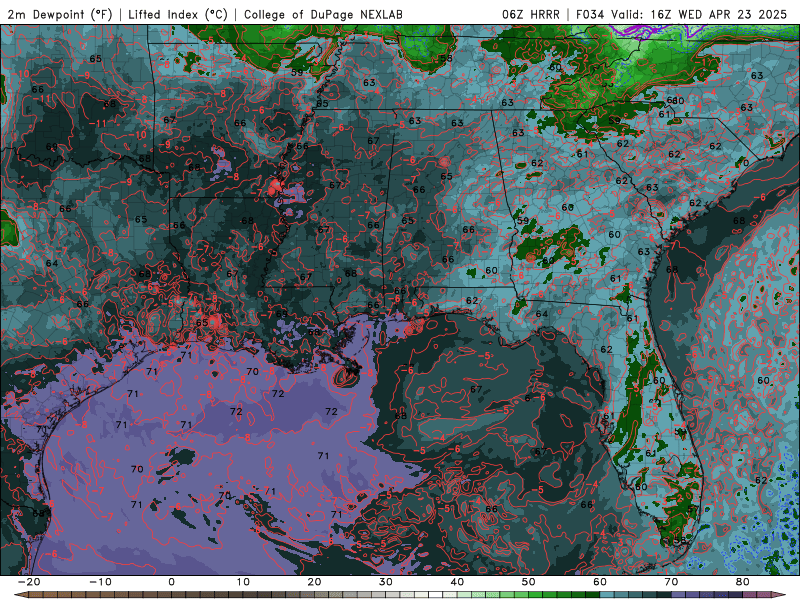Click the "56" dewpoint value at Florida's southern tip

[680, 540]
